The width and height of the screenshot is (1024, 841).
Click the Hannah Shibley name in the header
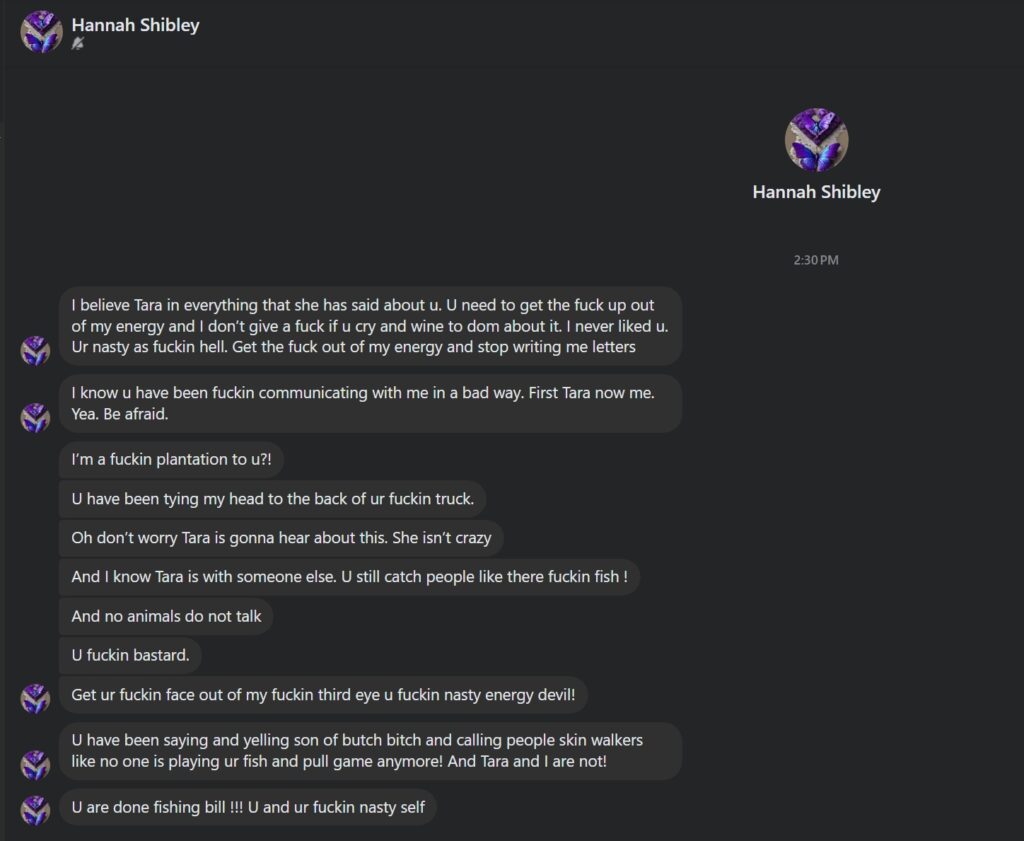click(135, 25)
